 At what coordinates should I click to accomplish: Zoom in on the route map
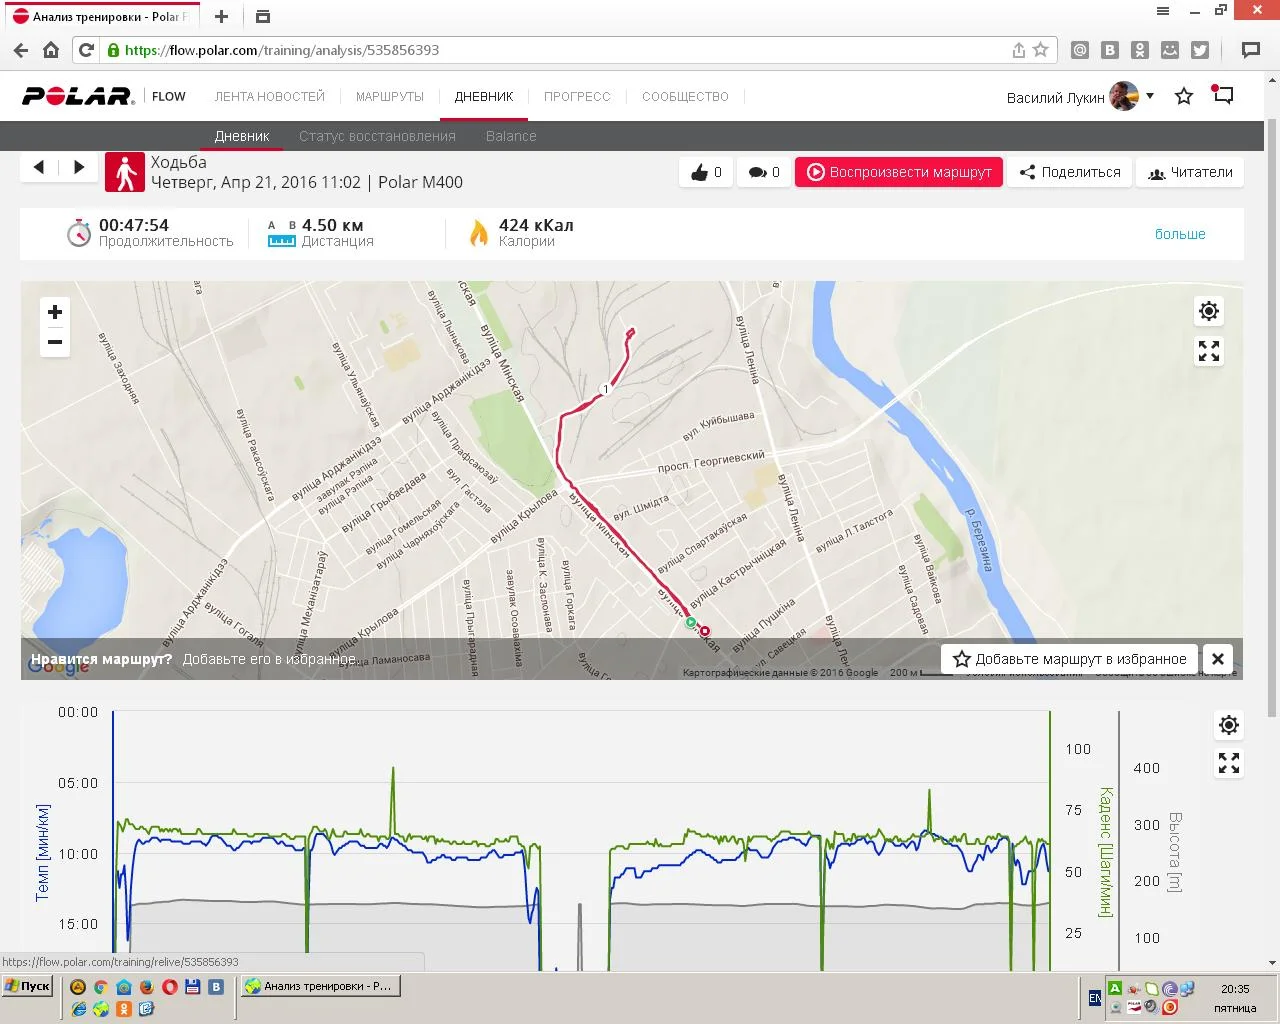[x=55, y=312]
